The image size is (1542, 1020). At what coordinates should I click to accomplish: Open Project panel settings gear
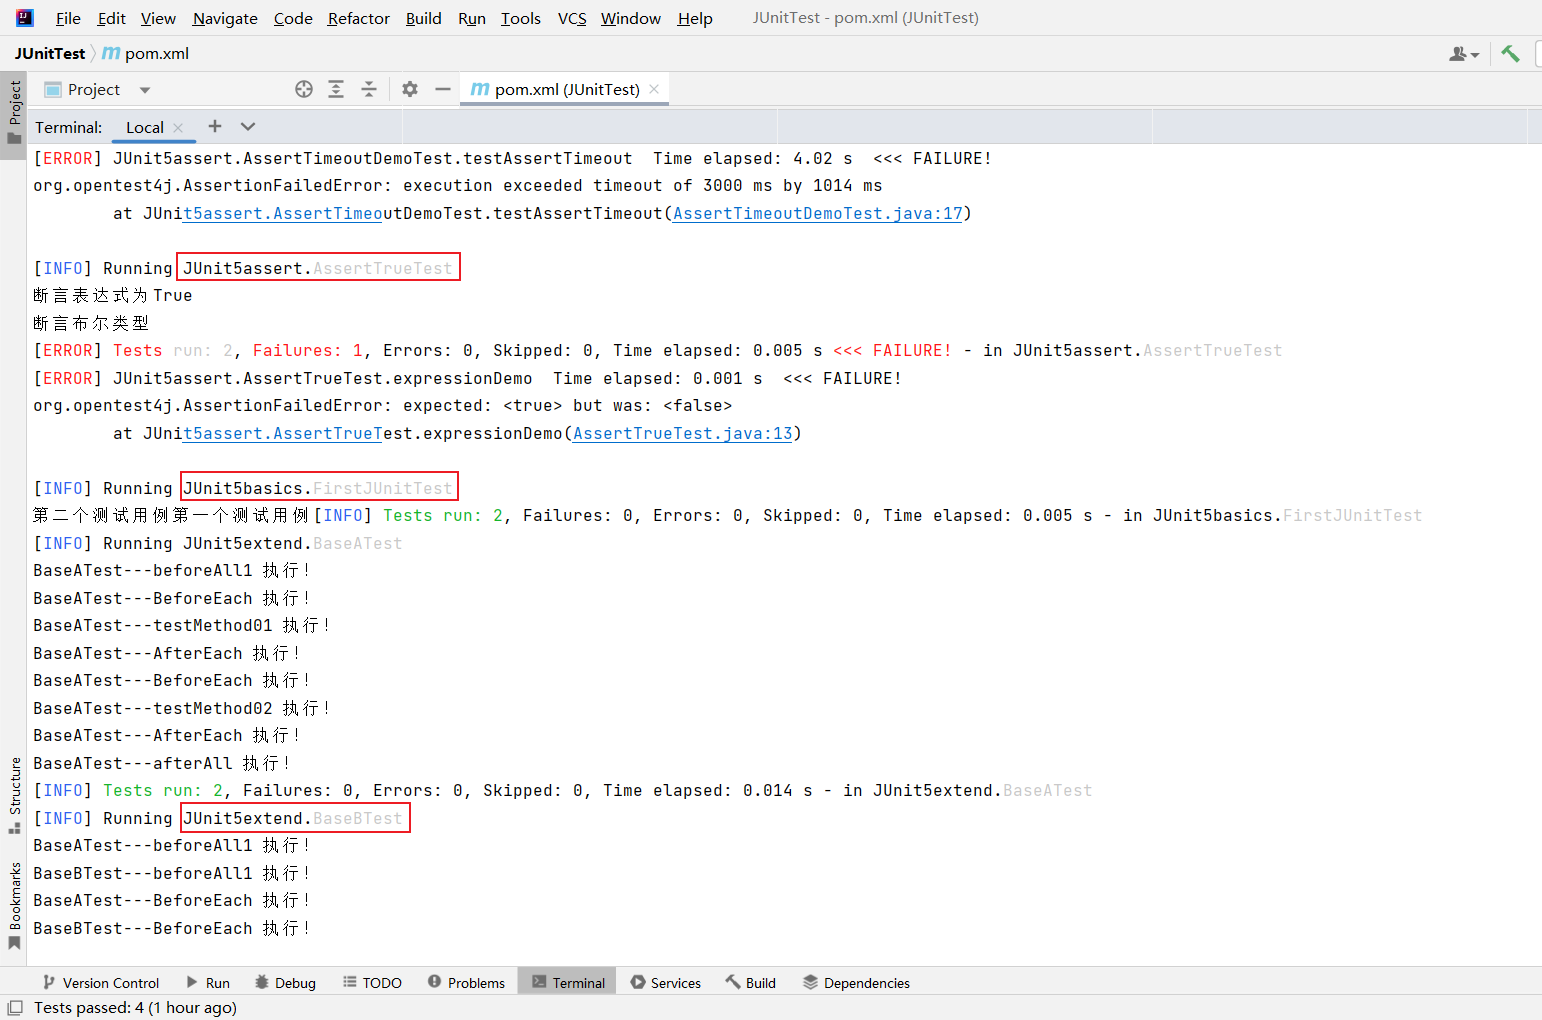tap(410, 89)
